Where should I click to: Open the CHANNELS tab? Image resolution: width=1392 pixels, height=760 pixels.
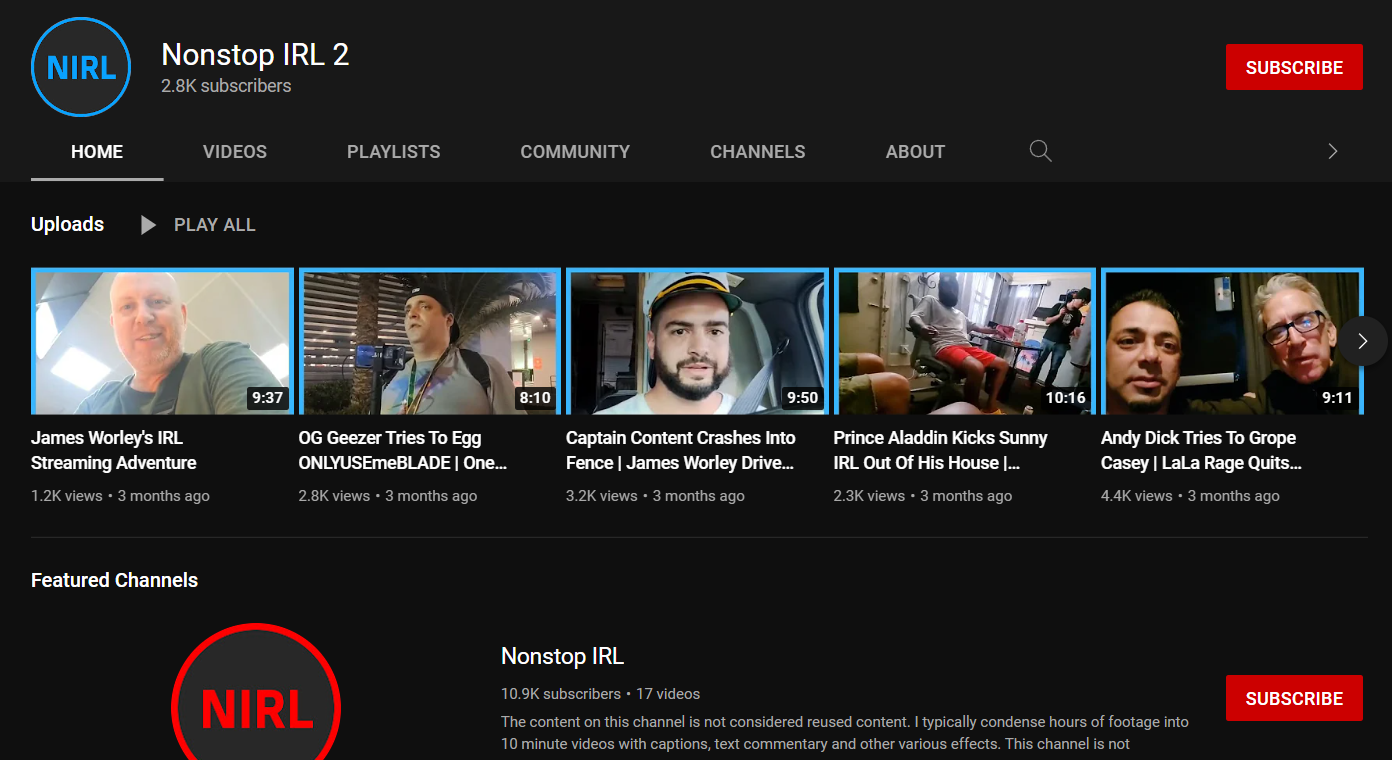(758, 152)
